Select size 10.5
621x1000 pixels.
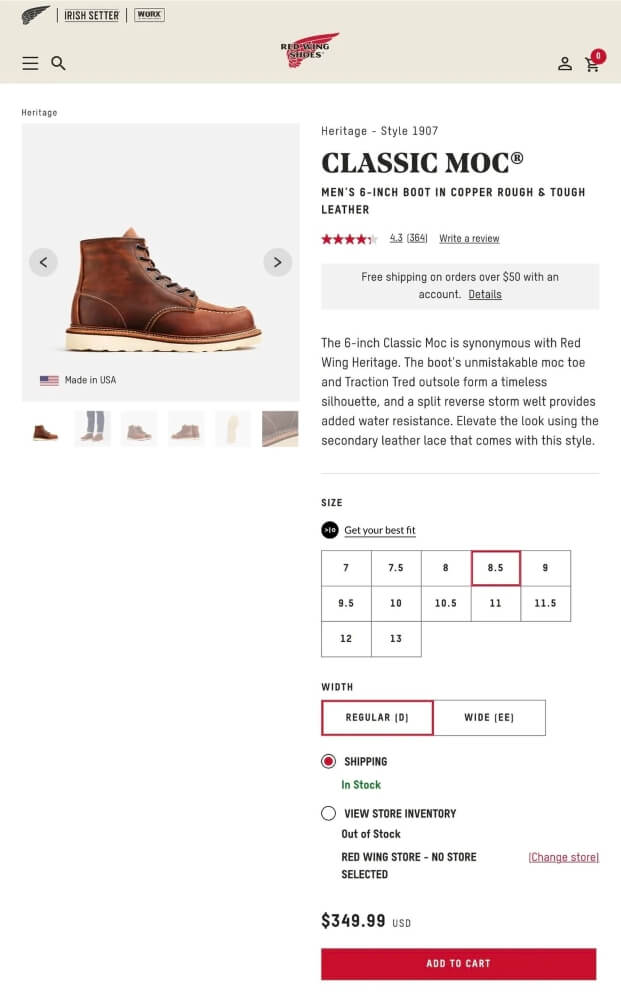tap(446, 603)
